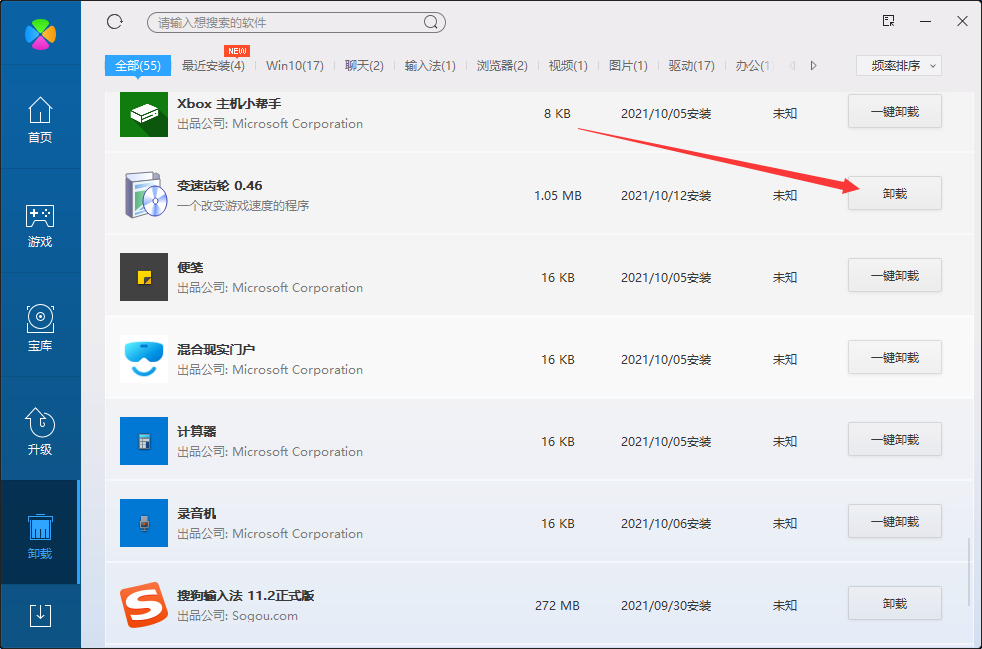This screenshot has height=649, width=982.
Task: Uninstall 变速齿轮 0.46 with 卸载 button
Action: click(895, 194)
